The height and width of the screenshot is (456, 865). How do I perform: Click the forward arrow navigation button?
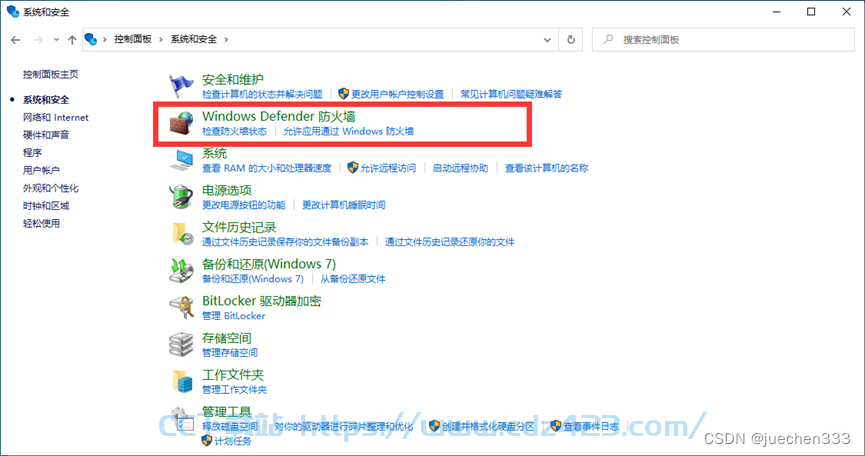(x=38, y=40)
